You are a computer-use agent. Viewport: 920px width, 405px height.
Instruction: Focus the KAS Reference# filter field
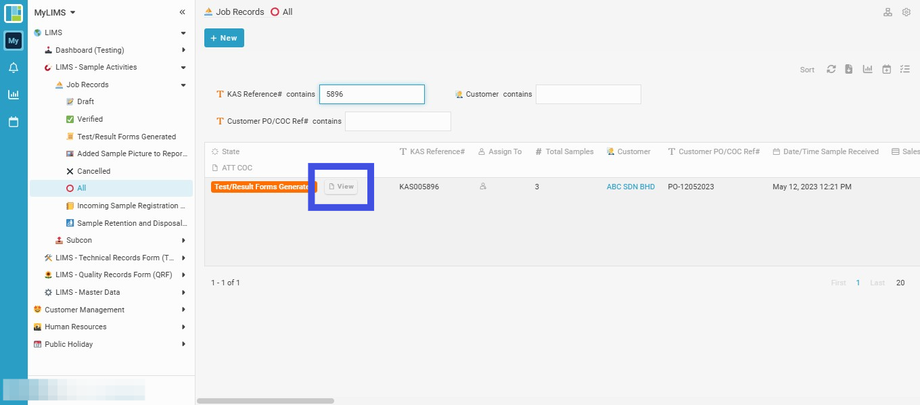[x=372, y=94]
